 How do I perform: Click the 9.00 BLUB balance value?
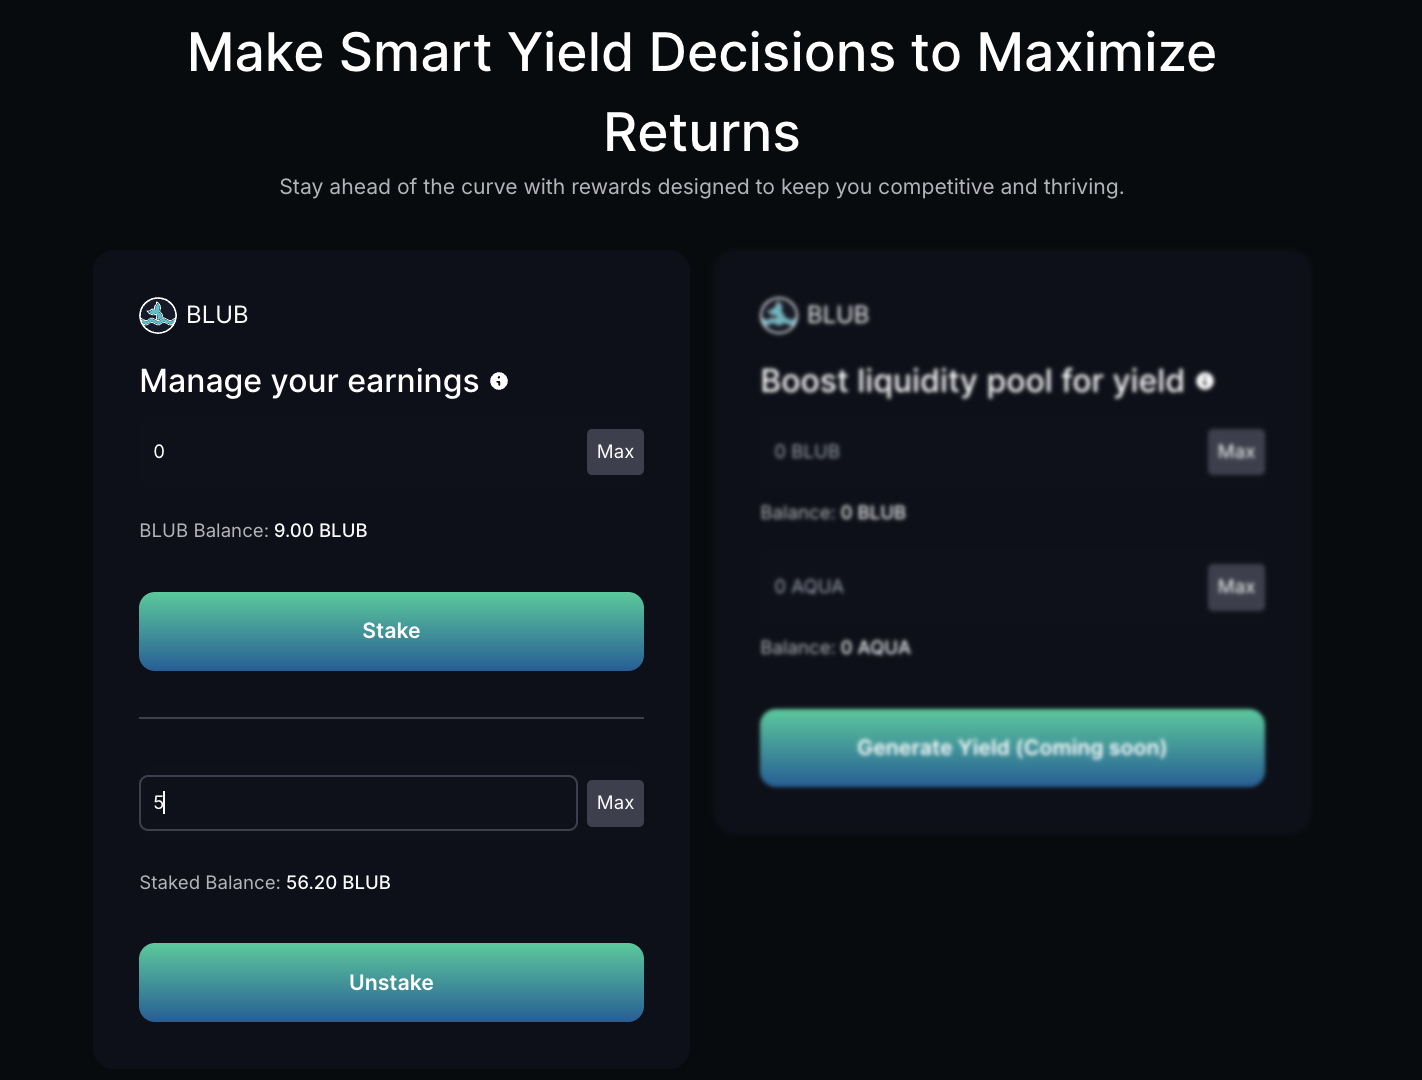pos(320,531)
